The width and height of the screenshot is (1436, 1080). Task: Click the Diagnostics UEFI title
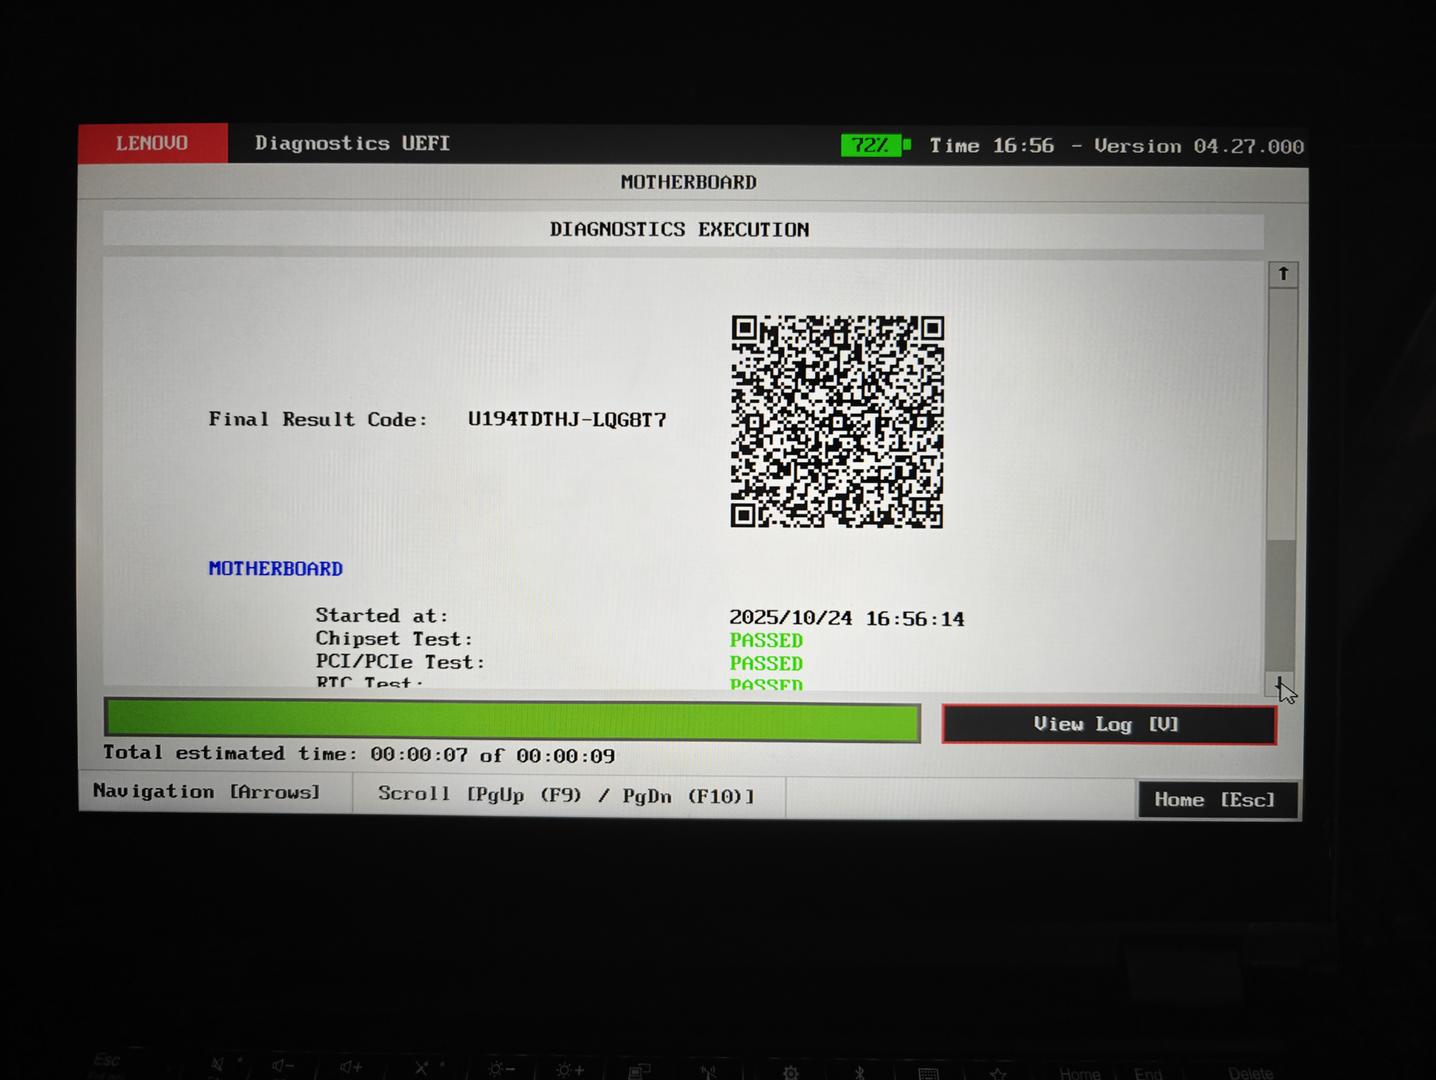pos(352,143)
